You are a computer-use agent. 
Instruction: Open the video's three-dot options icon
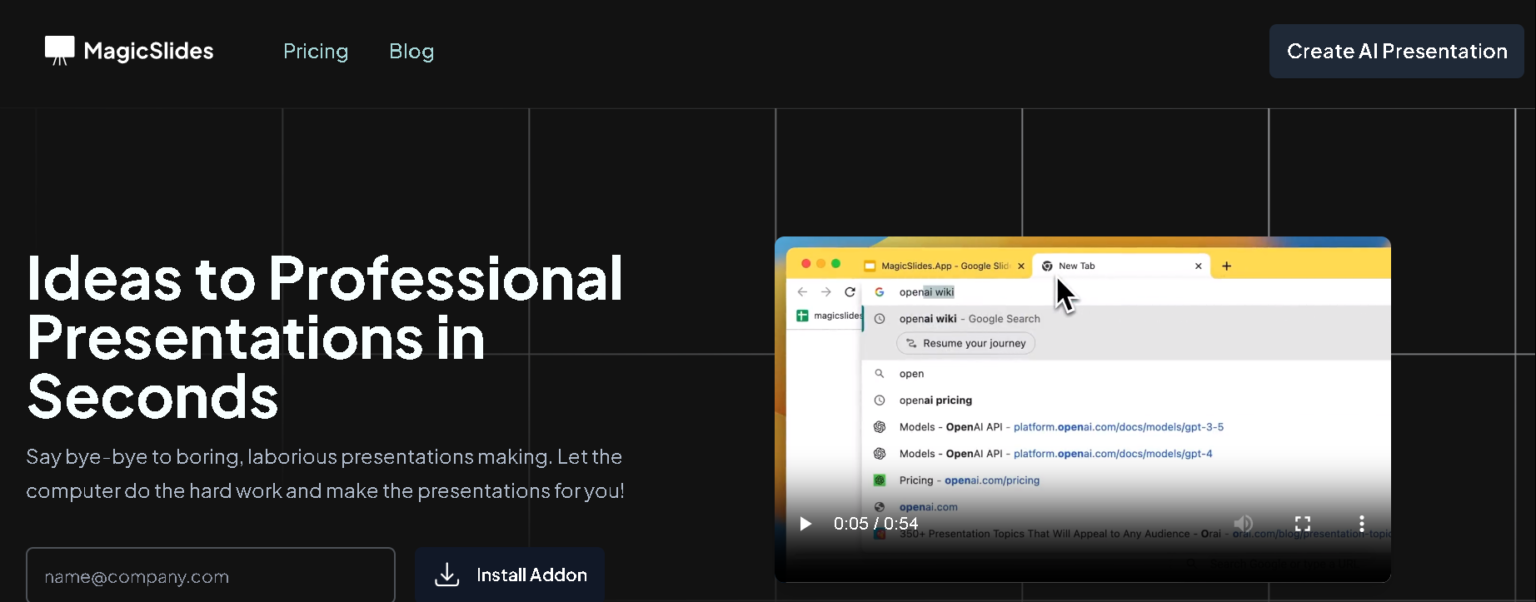click(1361, 523)
